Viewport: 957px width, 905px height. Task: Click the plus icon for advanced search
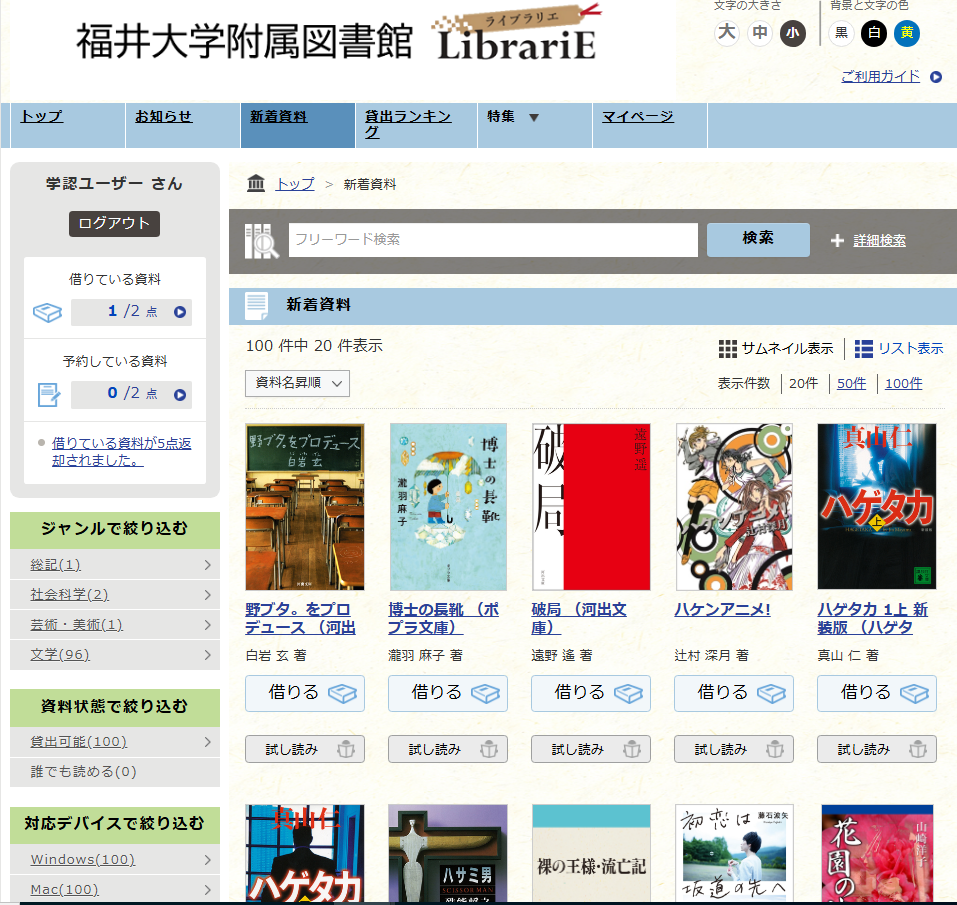click(837, 241)
